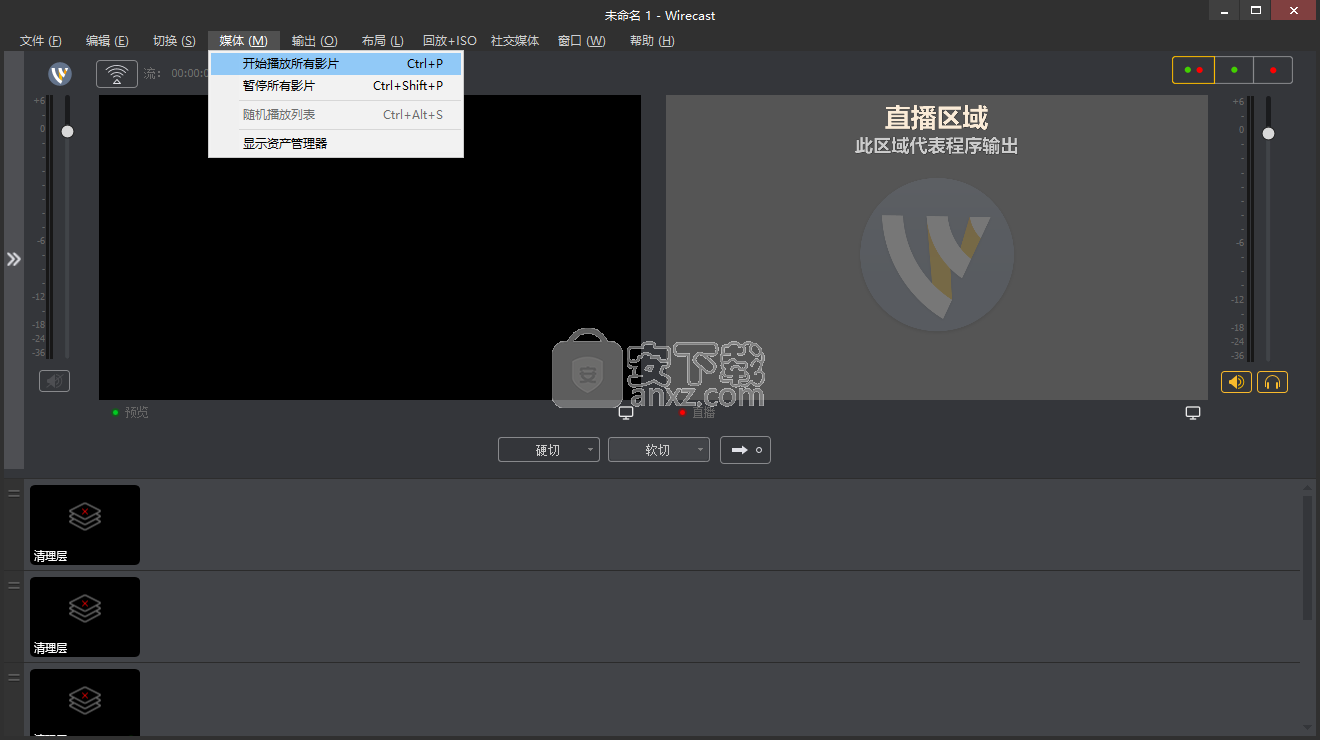Open the 帮助 (H) menu
Viewport: 1320px width, 740px height.
tap(652, 41)
